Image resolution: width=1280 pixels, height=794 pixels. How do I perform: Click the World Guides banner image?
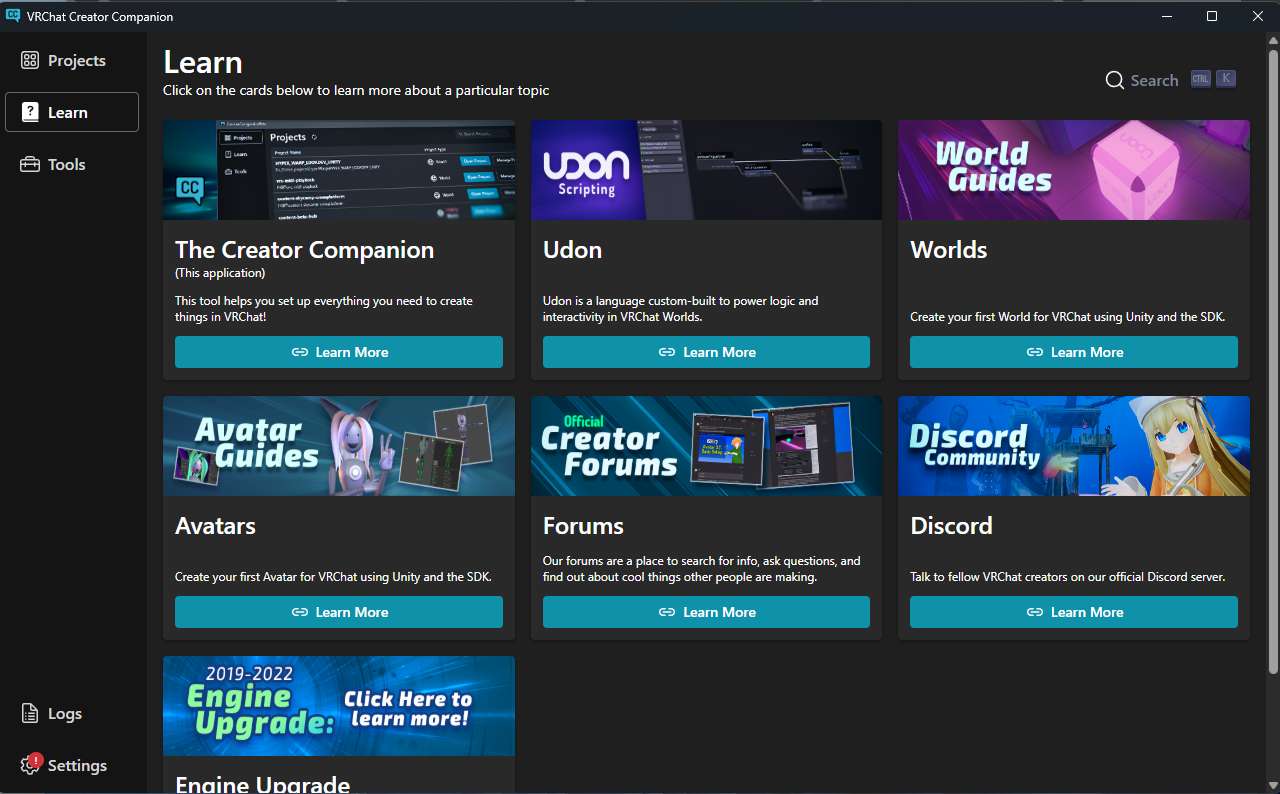(x=1073, y=169)
